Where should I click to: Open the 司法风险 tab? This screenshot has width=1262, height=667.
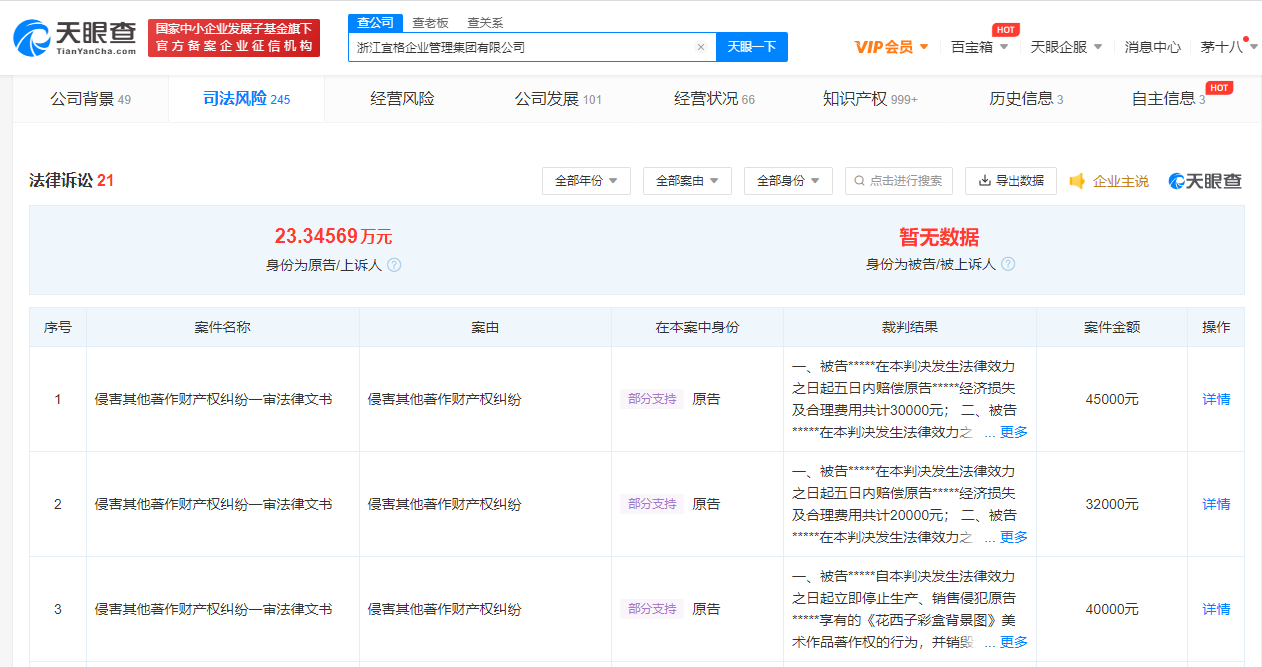click(x=246, y=99)
